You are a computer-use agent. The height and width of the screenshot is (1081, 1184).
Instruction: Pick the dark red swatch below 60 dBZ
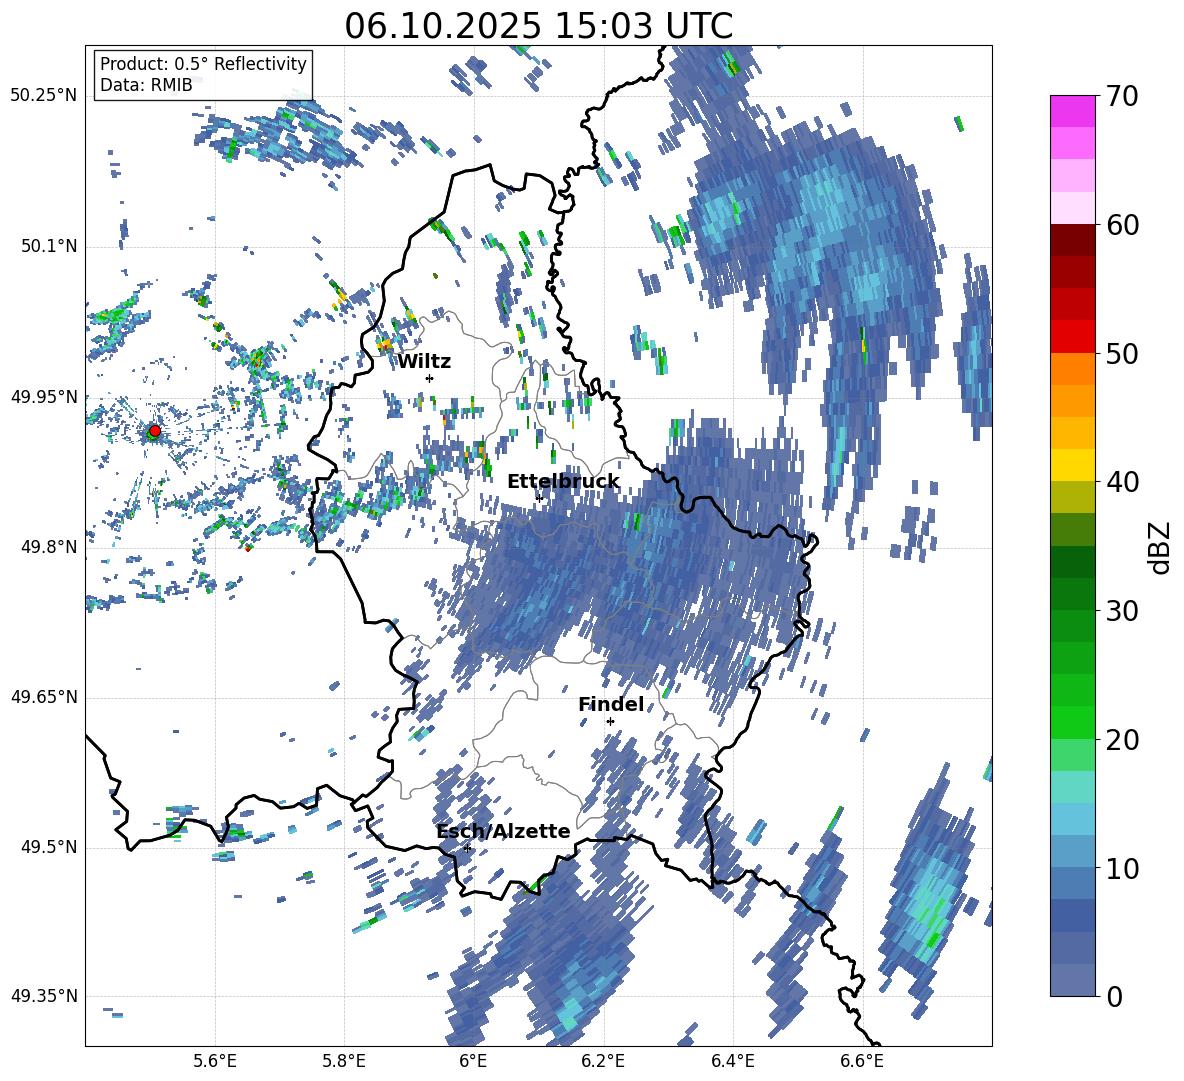[x=1072, y=239]
